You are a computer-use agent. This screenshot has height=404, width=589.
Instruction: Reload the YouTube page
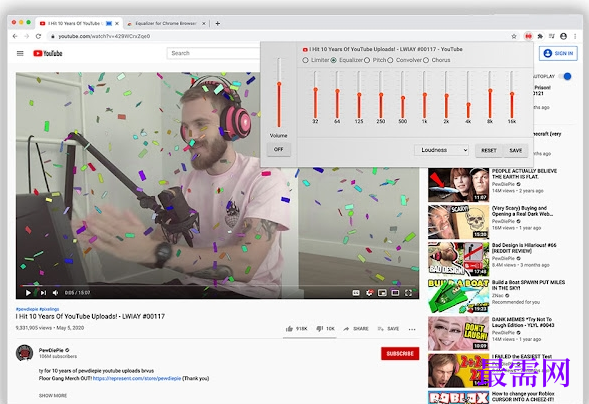[38, 36]
